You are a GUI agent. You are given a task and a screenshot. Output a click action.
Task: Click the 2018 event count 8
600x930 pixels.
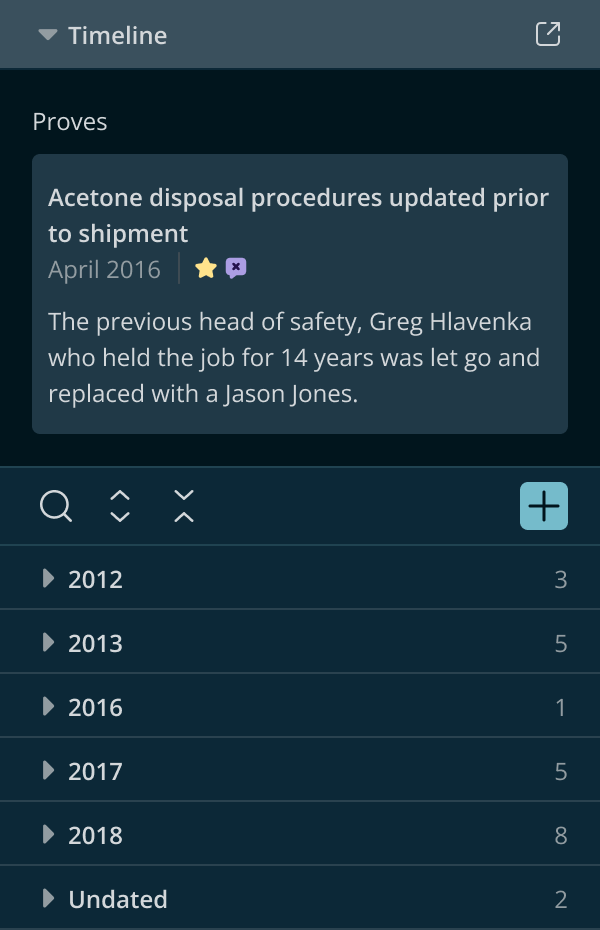click(x=561, y=835)
